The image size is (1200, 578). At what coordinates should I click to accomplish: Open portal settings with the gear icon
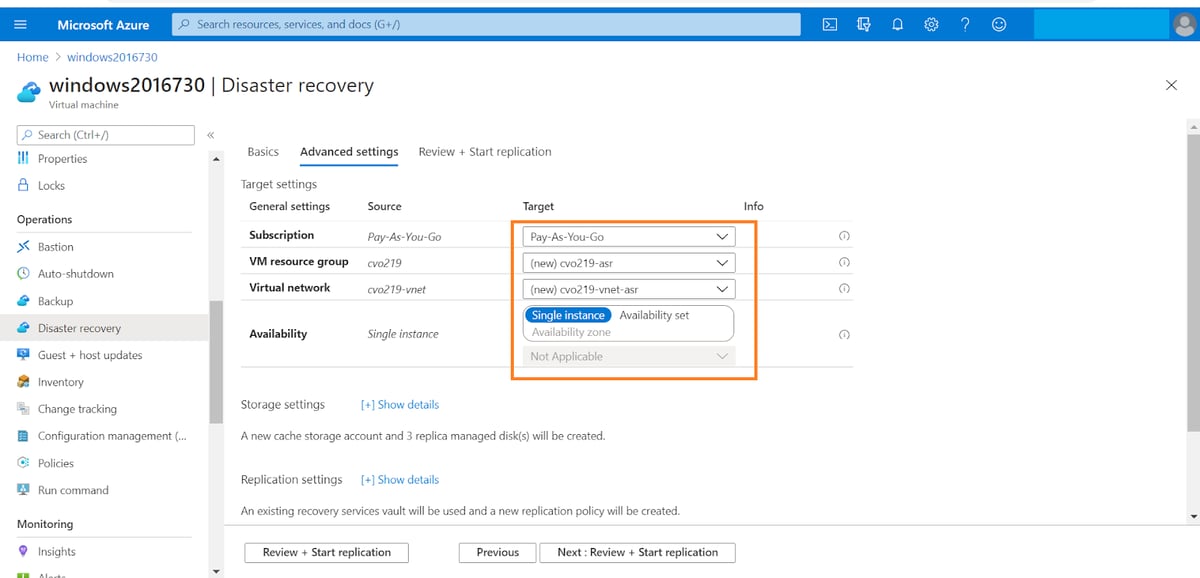931,24
